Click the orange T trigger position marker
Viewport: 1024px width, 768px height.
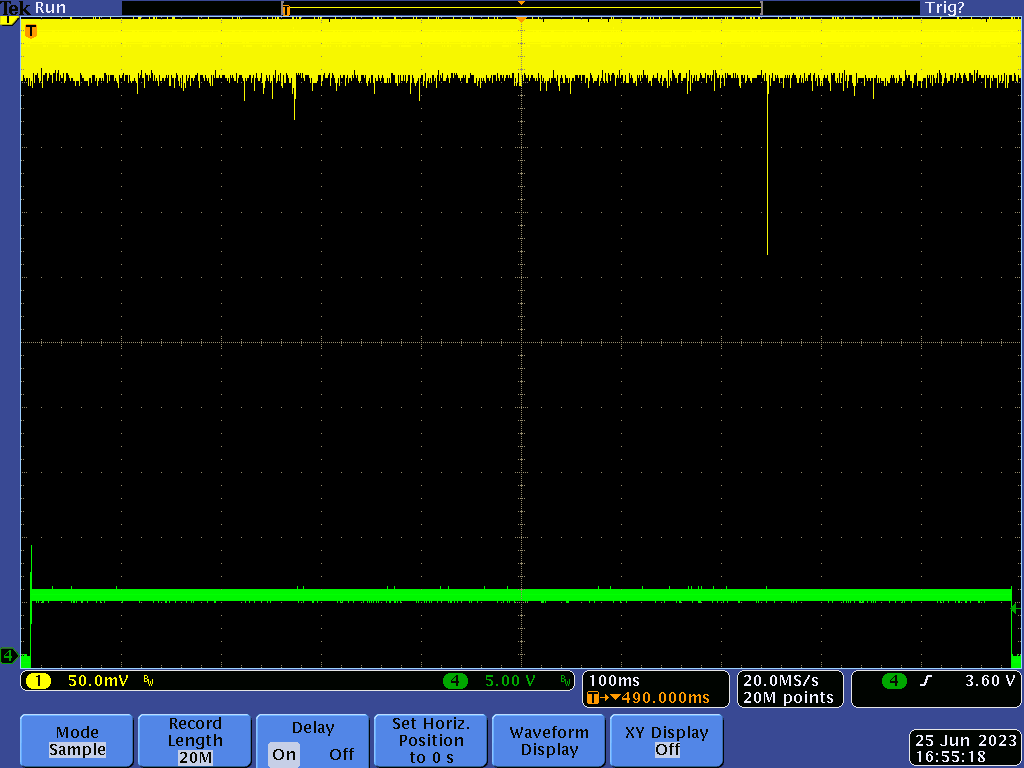coord(30,31)
